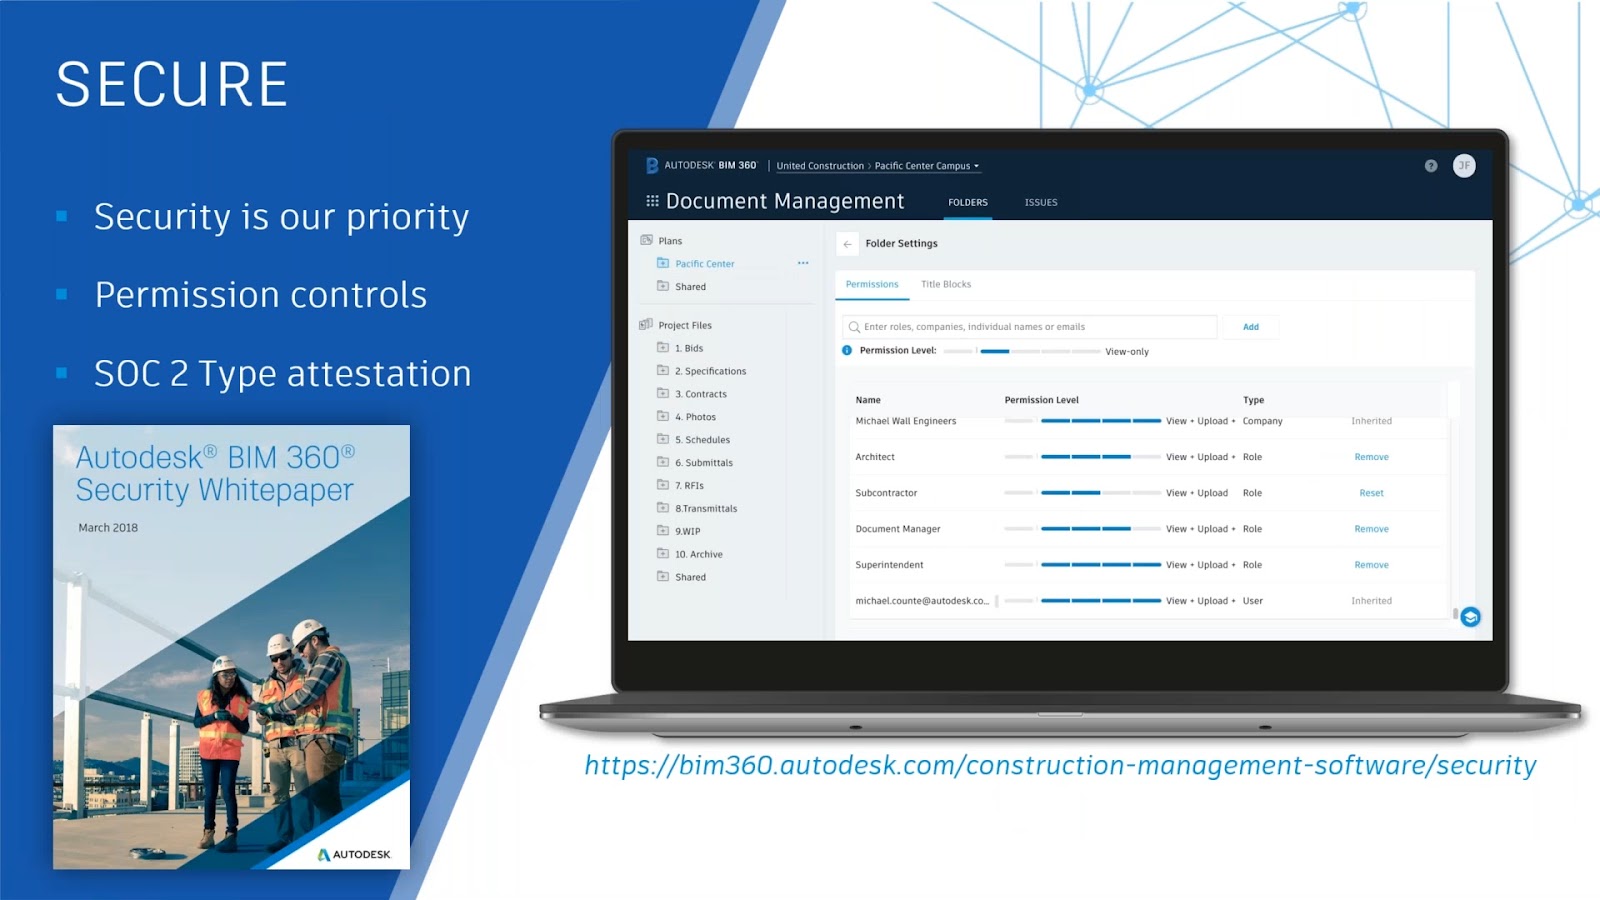Click the Superintendent name cell
The width and height of the screenshot is (1600, 900).
[889, 565]
